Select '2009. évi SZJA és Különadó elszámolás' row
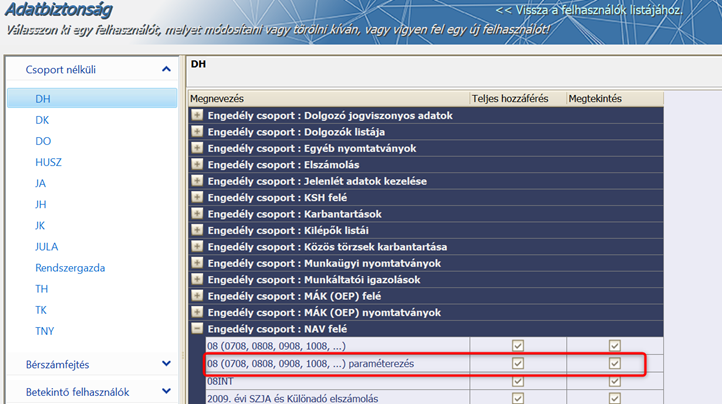Viewport: 722px width, 404px height. (x=292, y=398)
